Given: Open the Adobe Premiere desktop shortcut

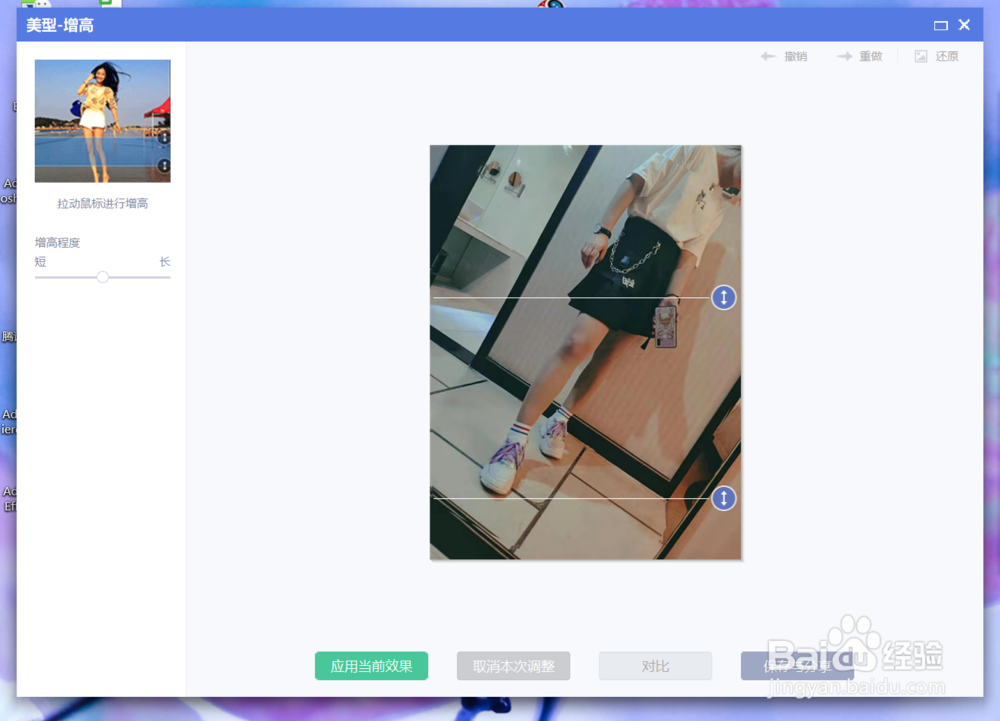Looking at the screenshot, I should tap(6, 421).
